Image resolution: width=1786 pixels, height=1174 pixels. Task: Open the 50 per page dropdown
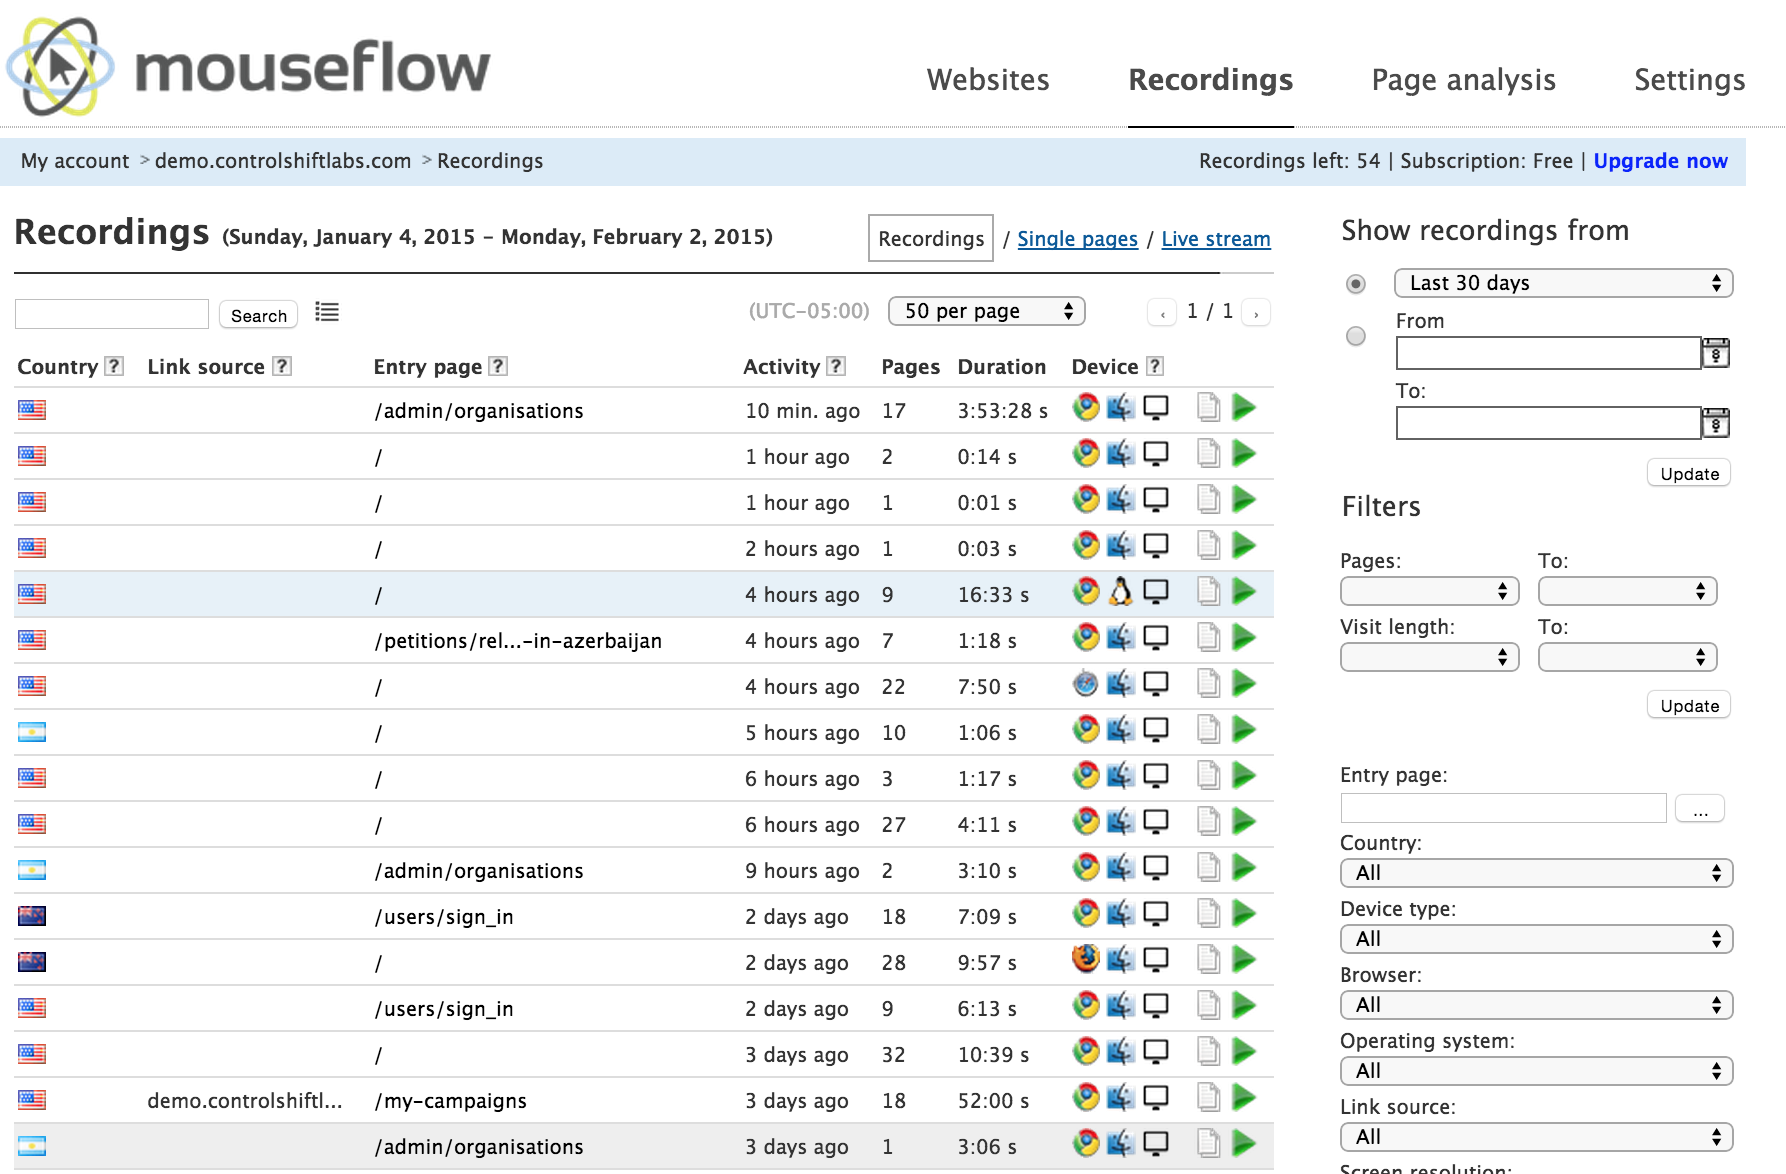pos(987,311)
